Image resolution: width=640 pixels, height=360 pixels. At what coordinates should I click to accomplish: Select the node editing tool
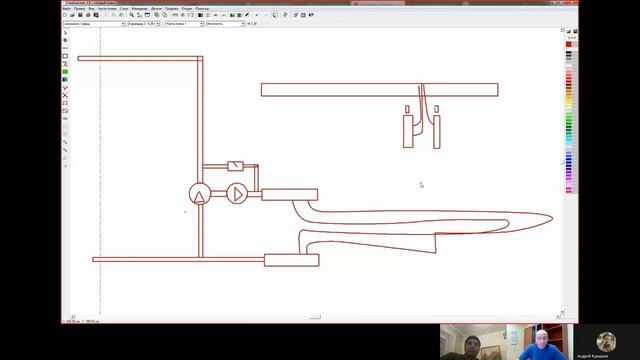[x=65, y=40]
